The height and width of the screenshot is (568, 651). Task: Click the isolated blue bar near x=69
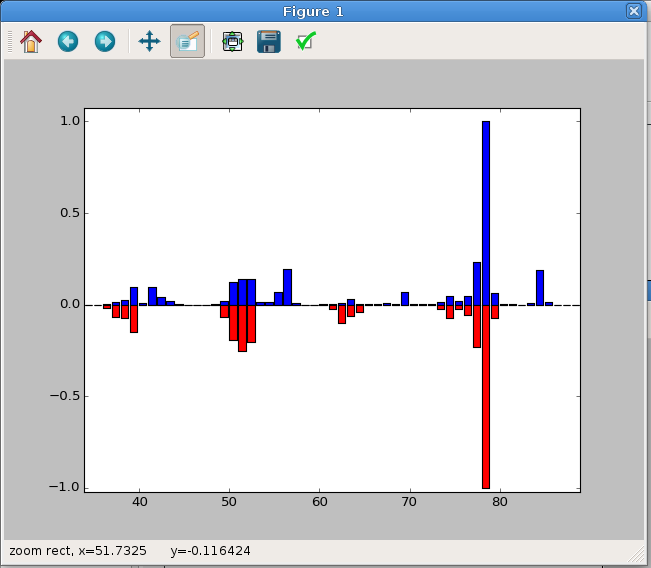point(405,299)
